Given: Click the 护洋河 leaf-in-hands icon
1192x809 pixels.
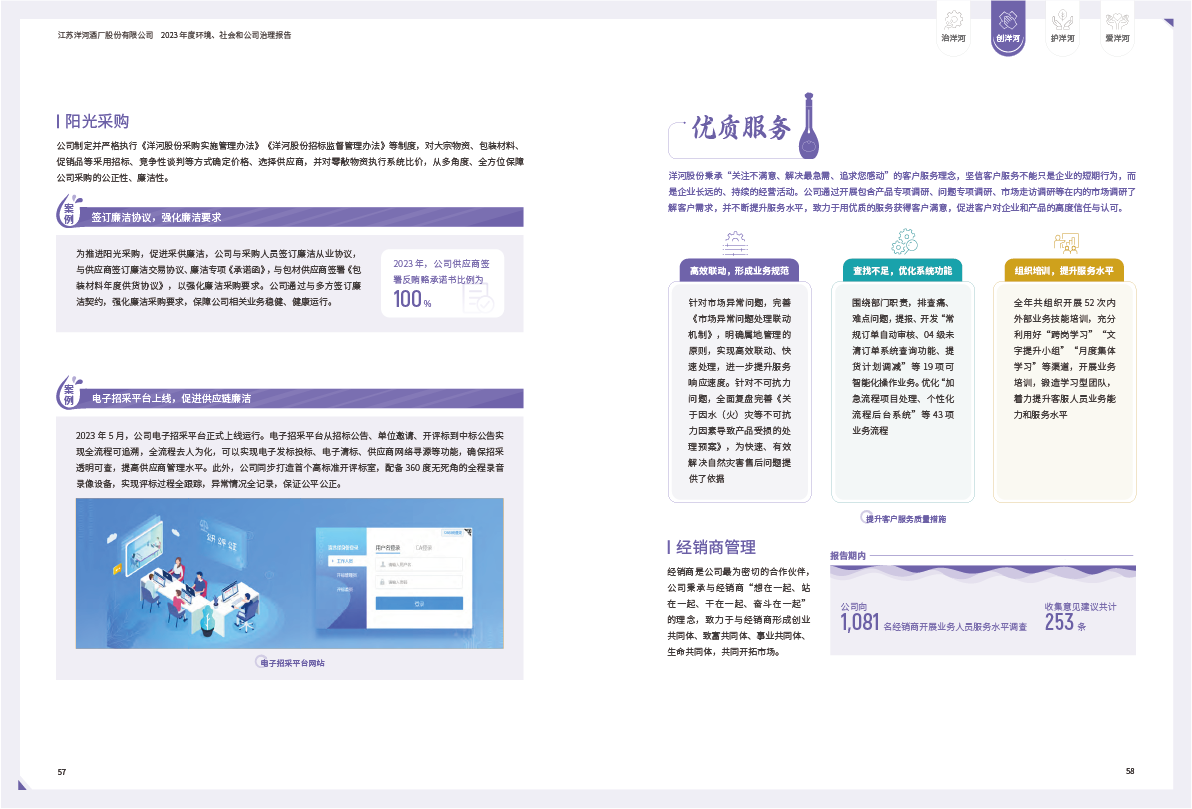Looking at the screenshot, I should click(x=1062, y=20).
